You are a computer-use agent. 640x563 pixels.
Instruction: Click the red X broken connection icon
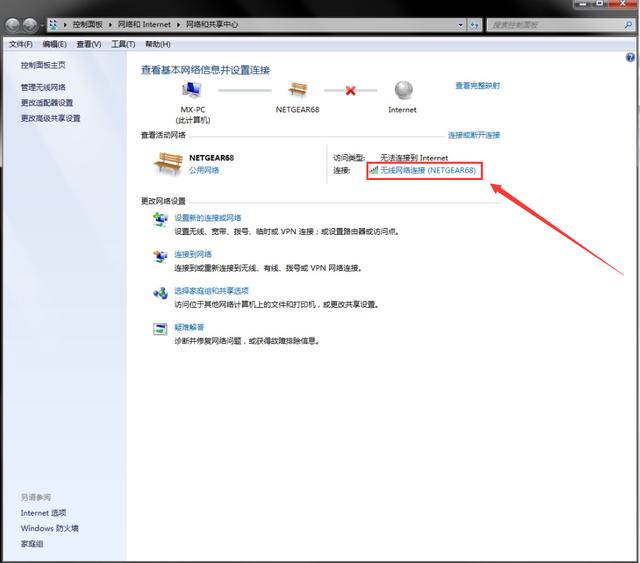pyautogui.click(x=350, y=91)
